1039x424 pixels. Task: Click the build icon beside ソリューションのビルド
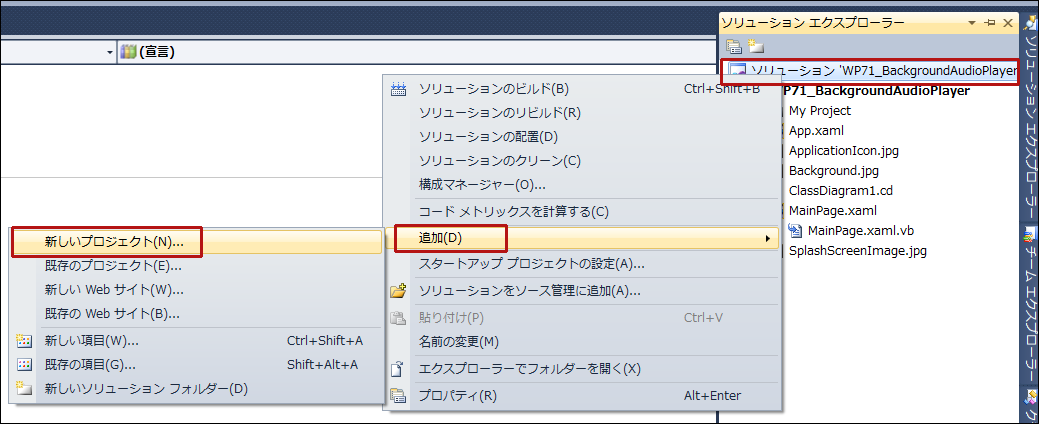tap(398, 89)
